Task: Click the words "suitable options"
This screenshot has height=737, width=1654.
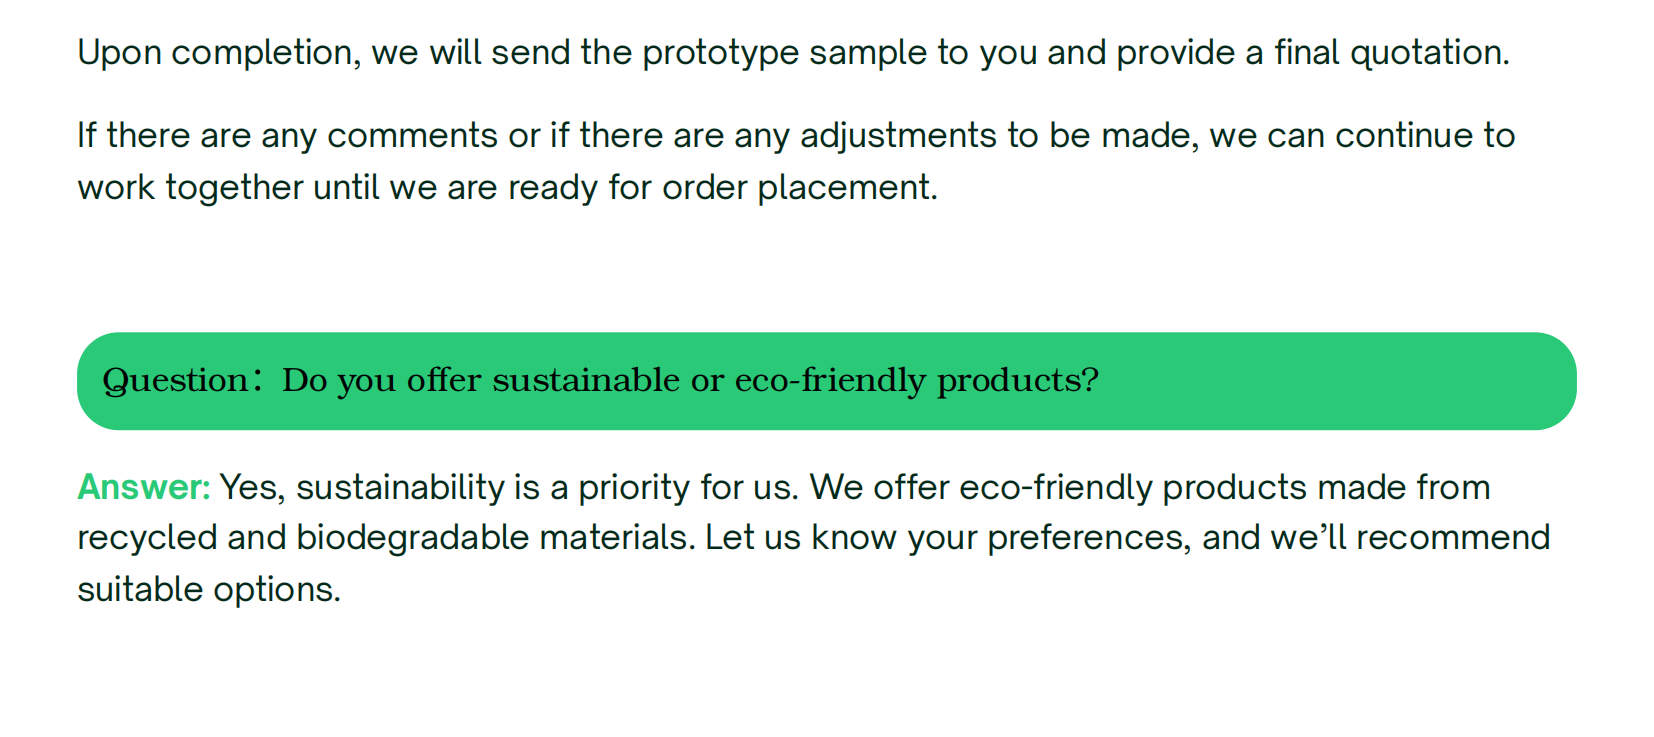Action: coord(209,590)
